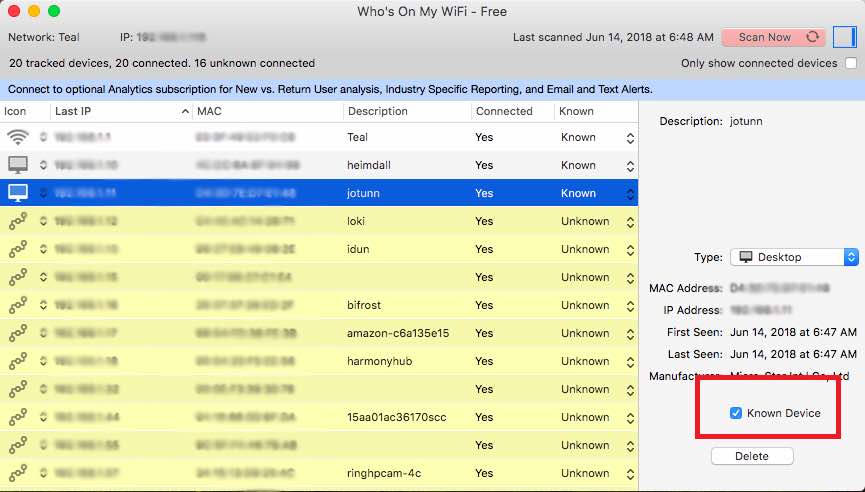Click the 20 tracked devices summary text
The height and width of the screenshot is (492, 865).
[162, 63]
